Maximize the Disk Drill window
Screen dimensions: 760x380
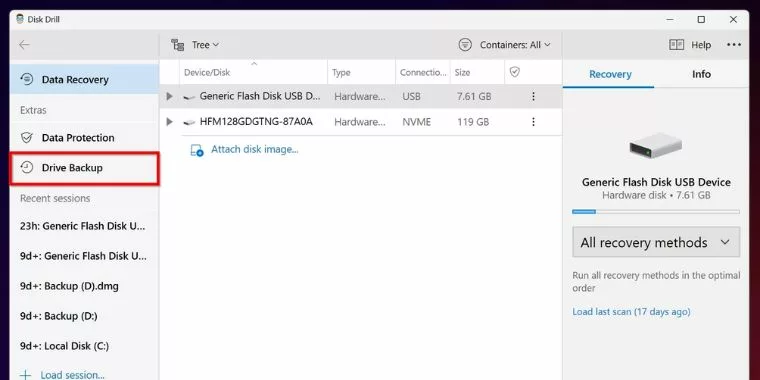(701, 19)
